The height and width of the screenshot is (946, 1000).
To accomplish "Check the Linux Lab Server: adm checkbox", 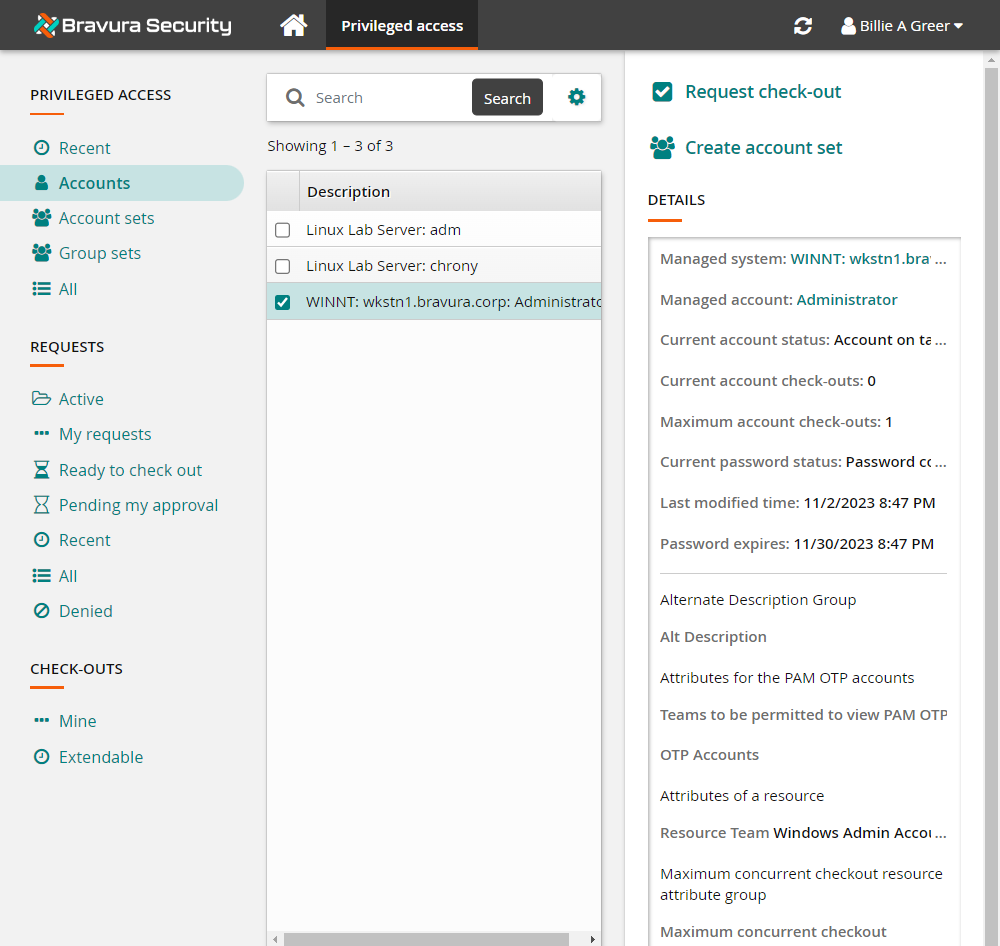I will tap(283, 230).
